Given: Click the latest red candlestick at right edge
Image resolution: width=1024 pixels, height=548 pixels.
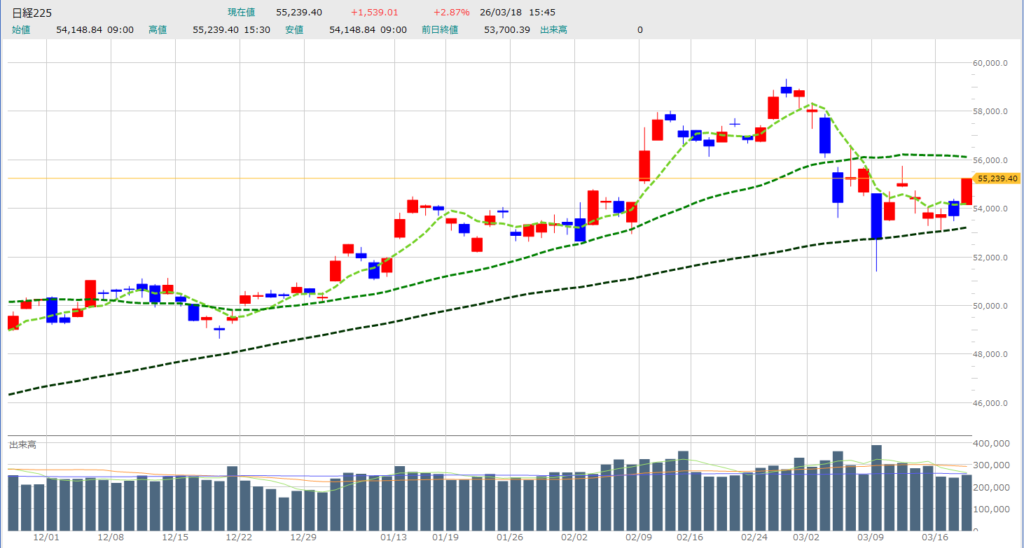Looking at the screenshot, I should 967,192.
